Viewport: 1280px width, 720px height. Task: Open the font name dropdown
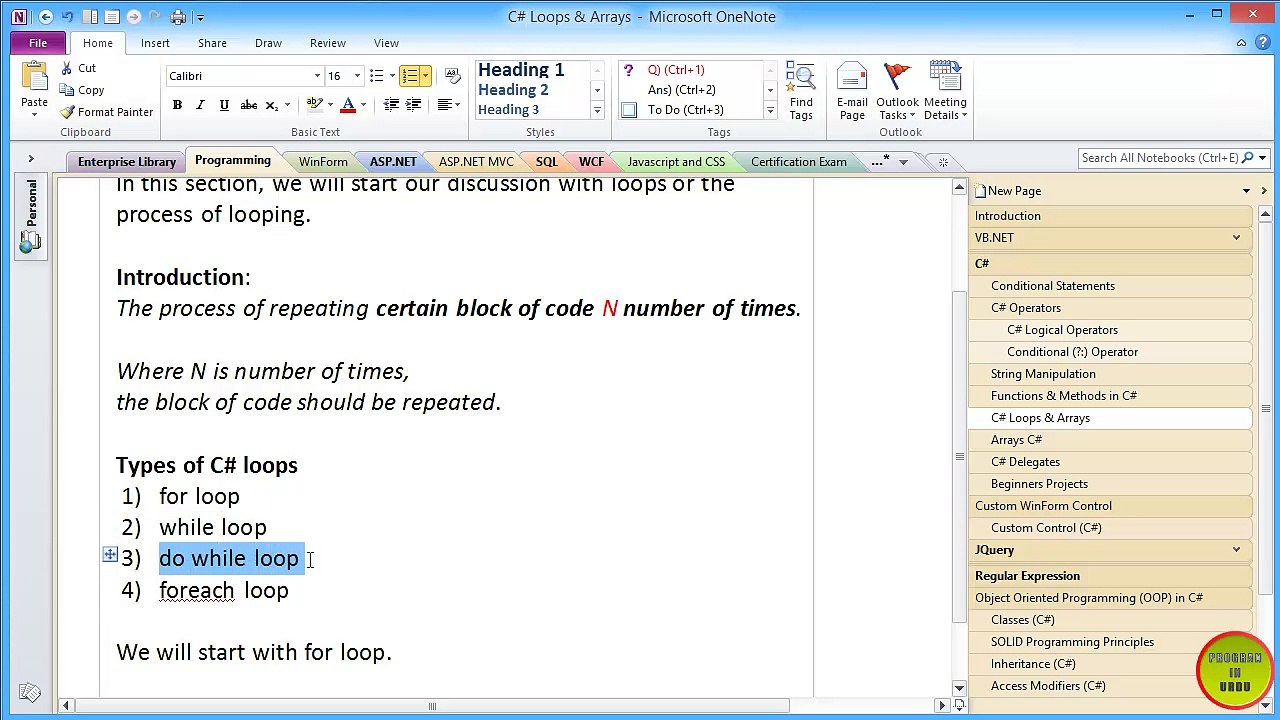pos(317,76)
